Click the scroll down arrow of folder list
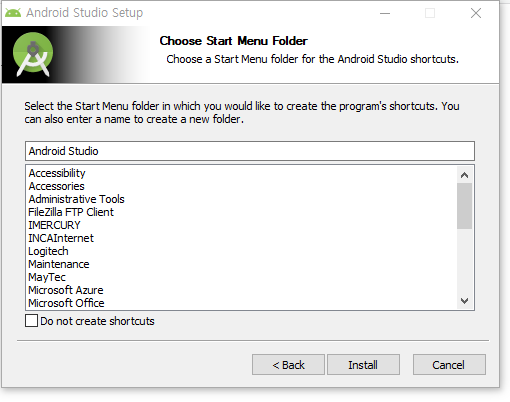The width and height of the screenshot is (510, 402). (x=464, y=301)
